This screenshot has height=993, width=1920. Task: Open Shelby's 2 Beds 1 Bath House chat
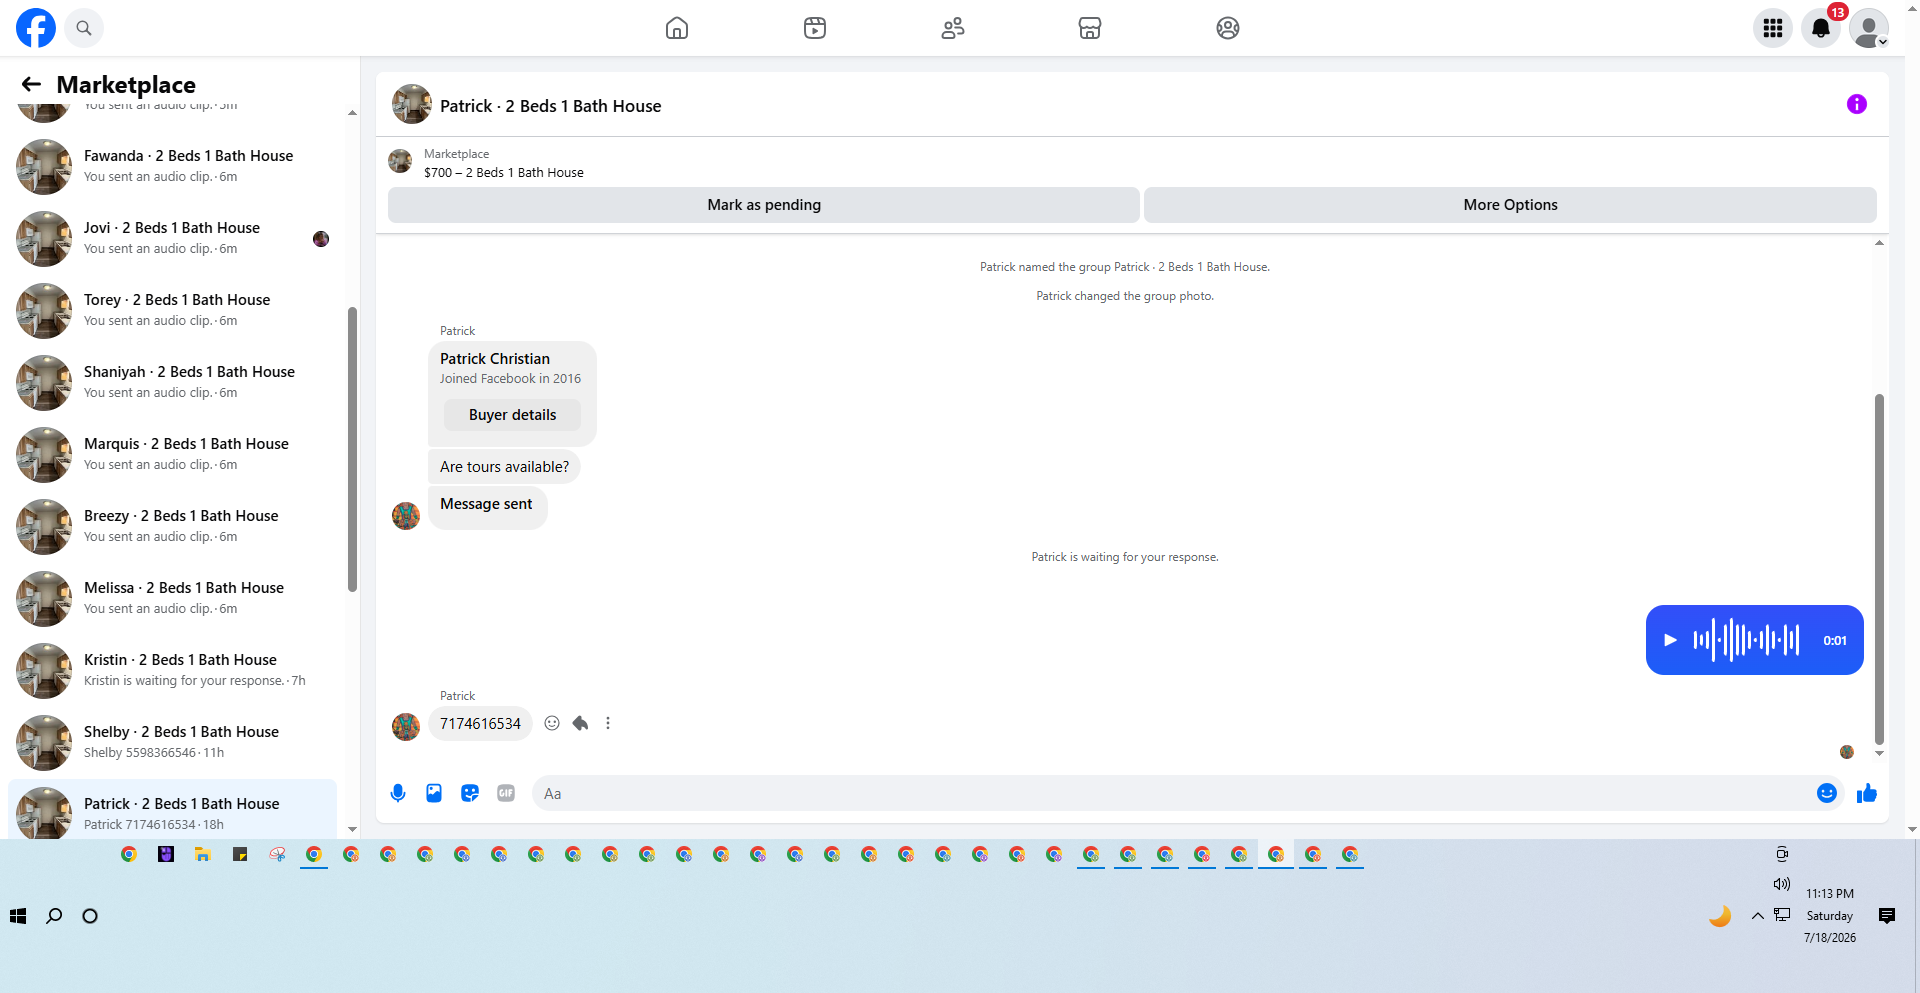pos(172,742)
